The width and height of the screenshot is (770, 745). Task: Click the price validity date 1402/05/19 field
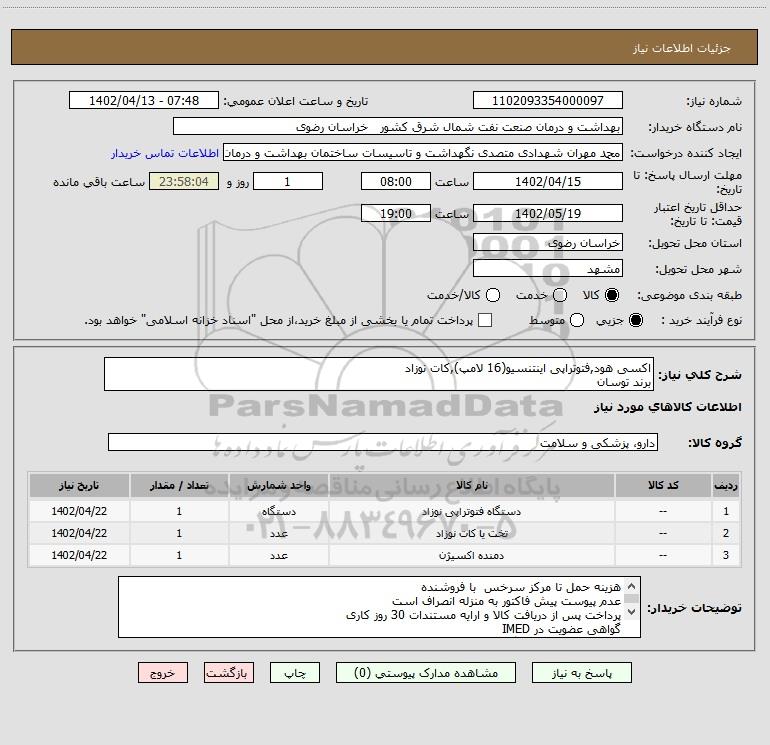pyautogui.click(x=548, y=214)
